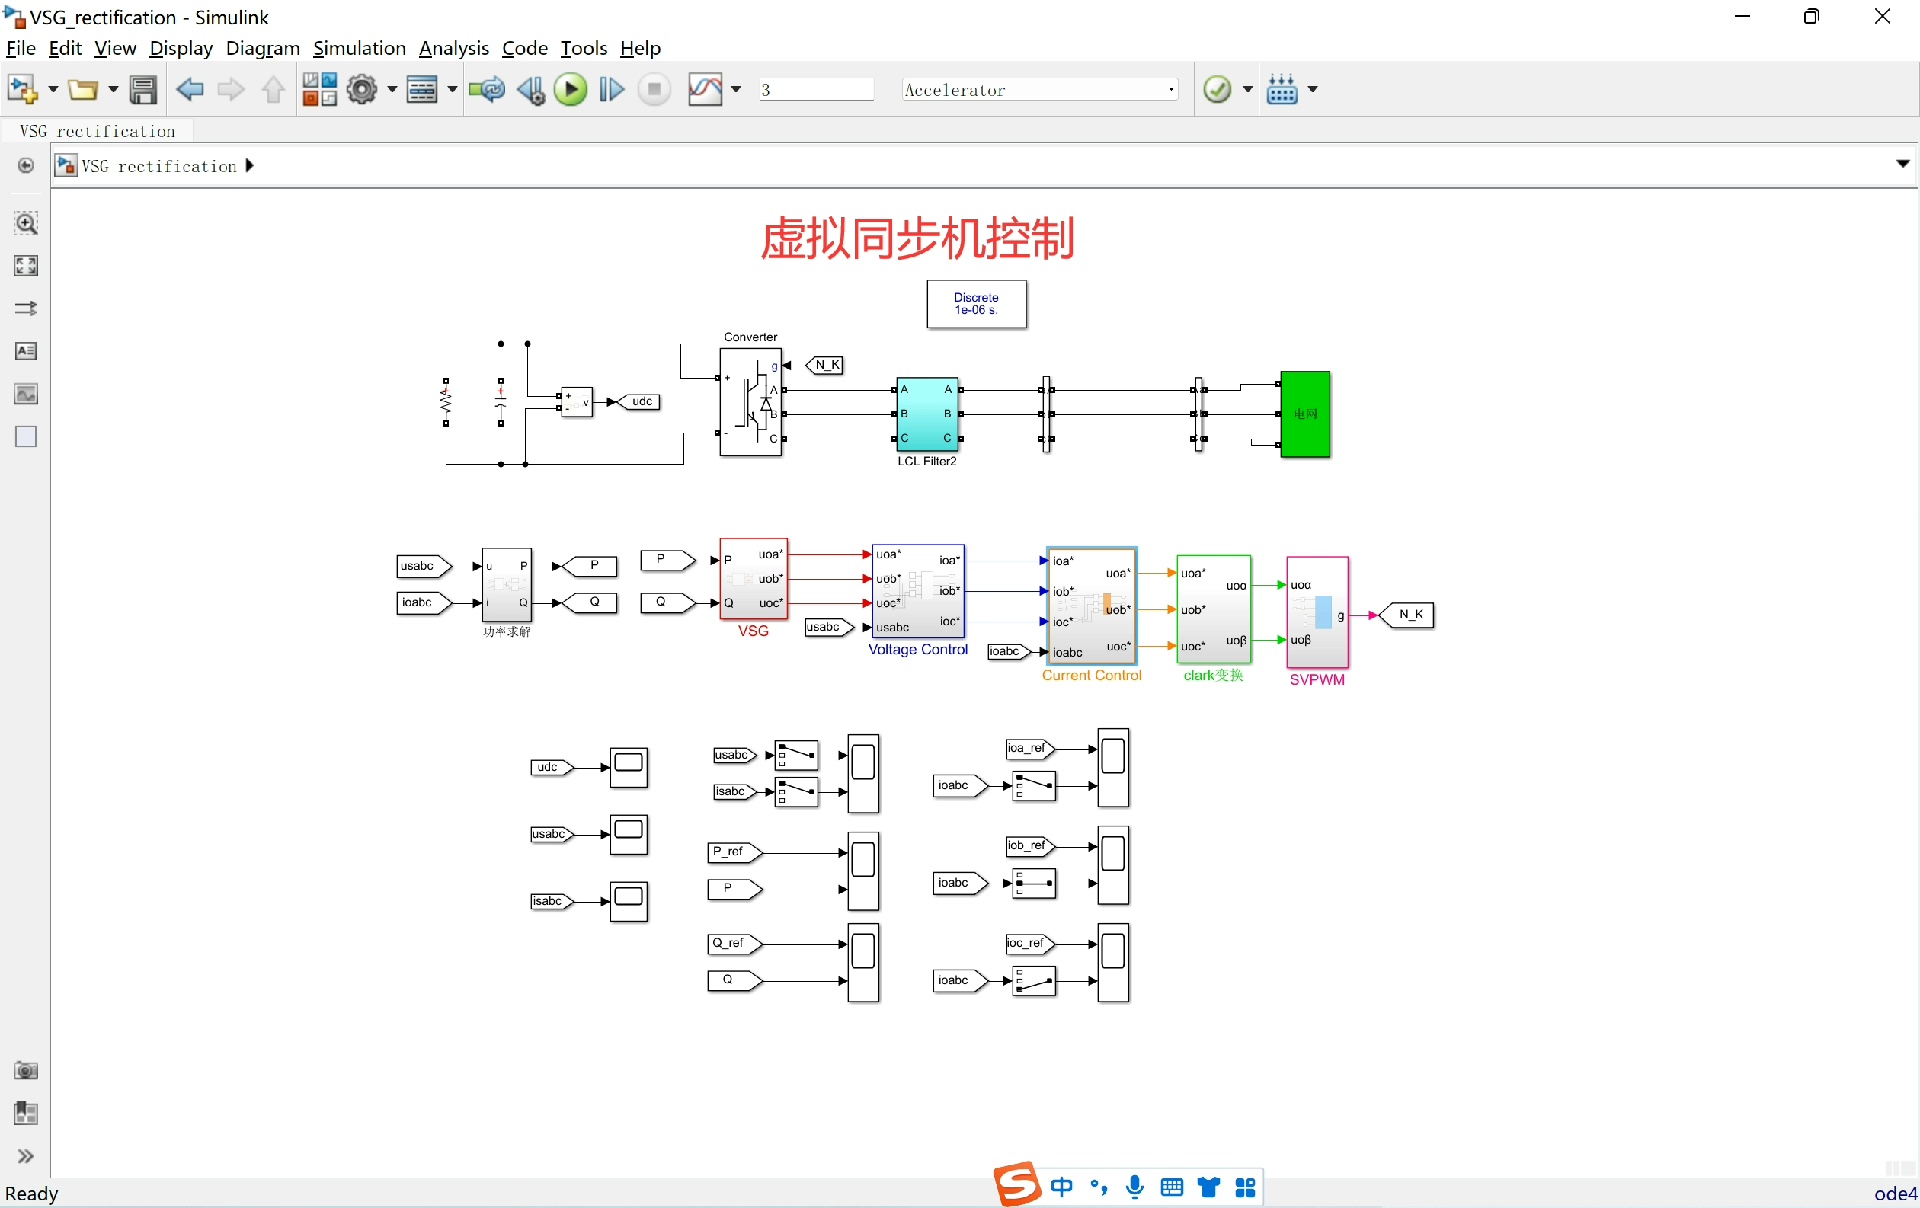
Task: Click Fit to View palette icon
Action: 26,266
